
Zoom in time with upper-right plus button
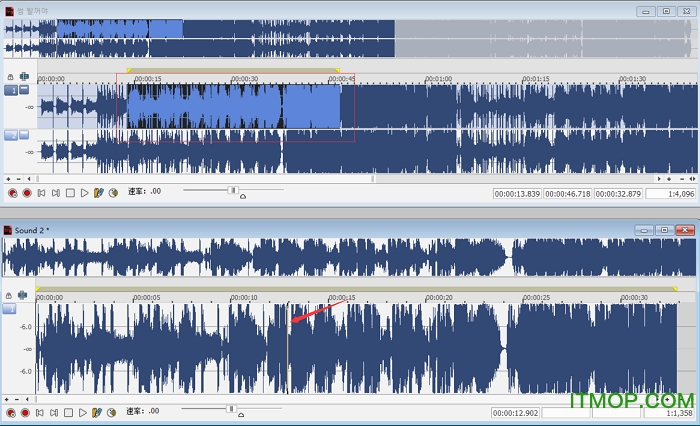pyautogui.click(x=669, y=179)
